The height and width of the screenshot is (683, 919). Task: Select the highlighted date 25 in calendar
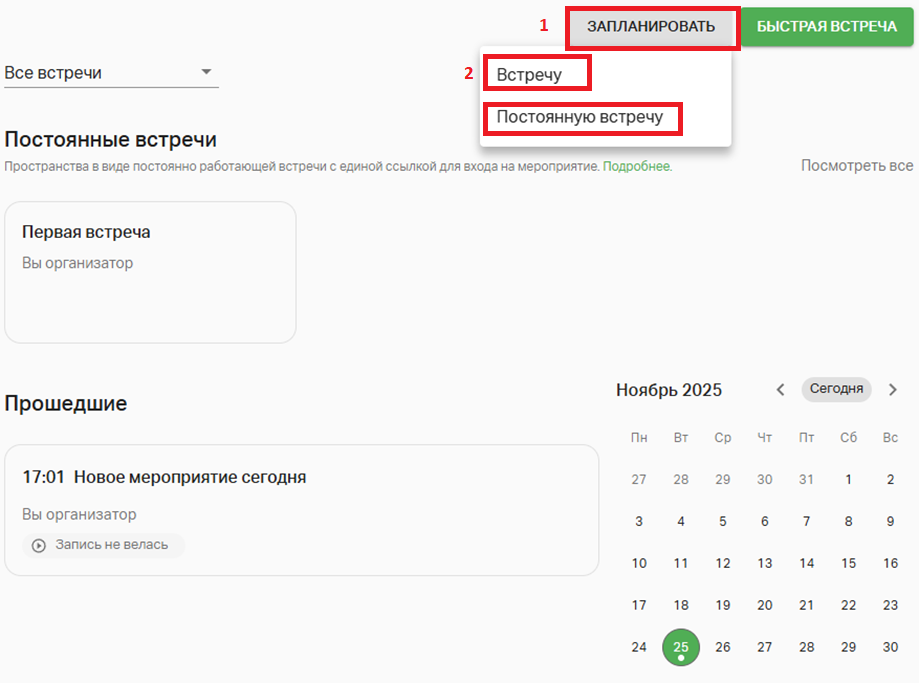pos(681,647)
